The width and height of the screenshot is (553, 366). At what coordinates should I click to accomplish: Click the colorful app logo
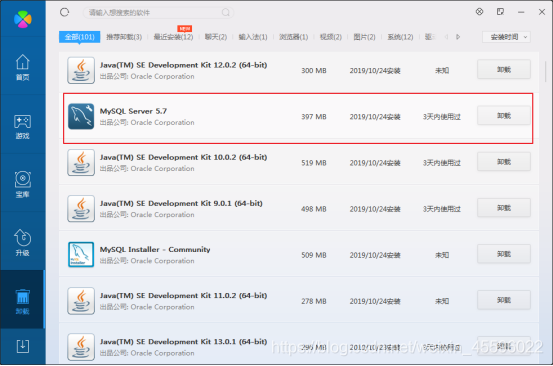pyautogui.click(x=23, y=19)
